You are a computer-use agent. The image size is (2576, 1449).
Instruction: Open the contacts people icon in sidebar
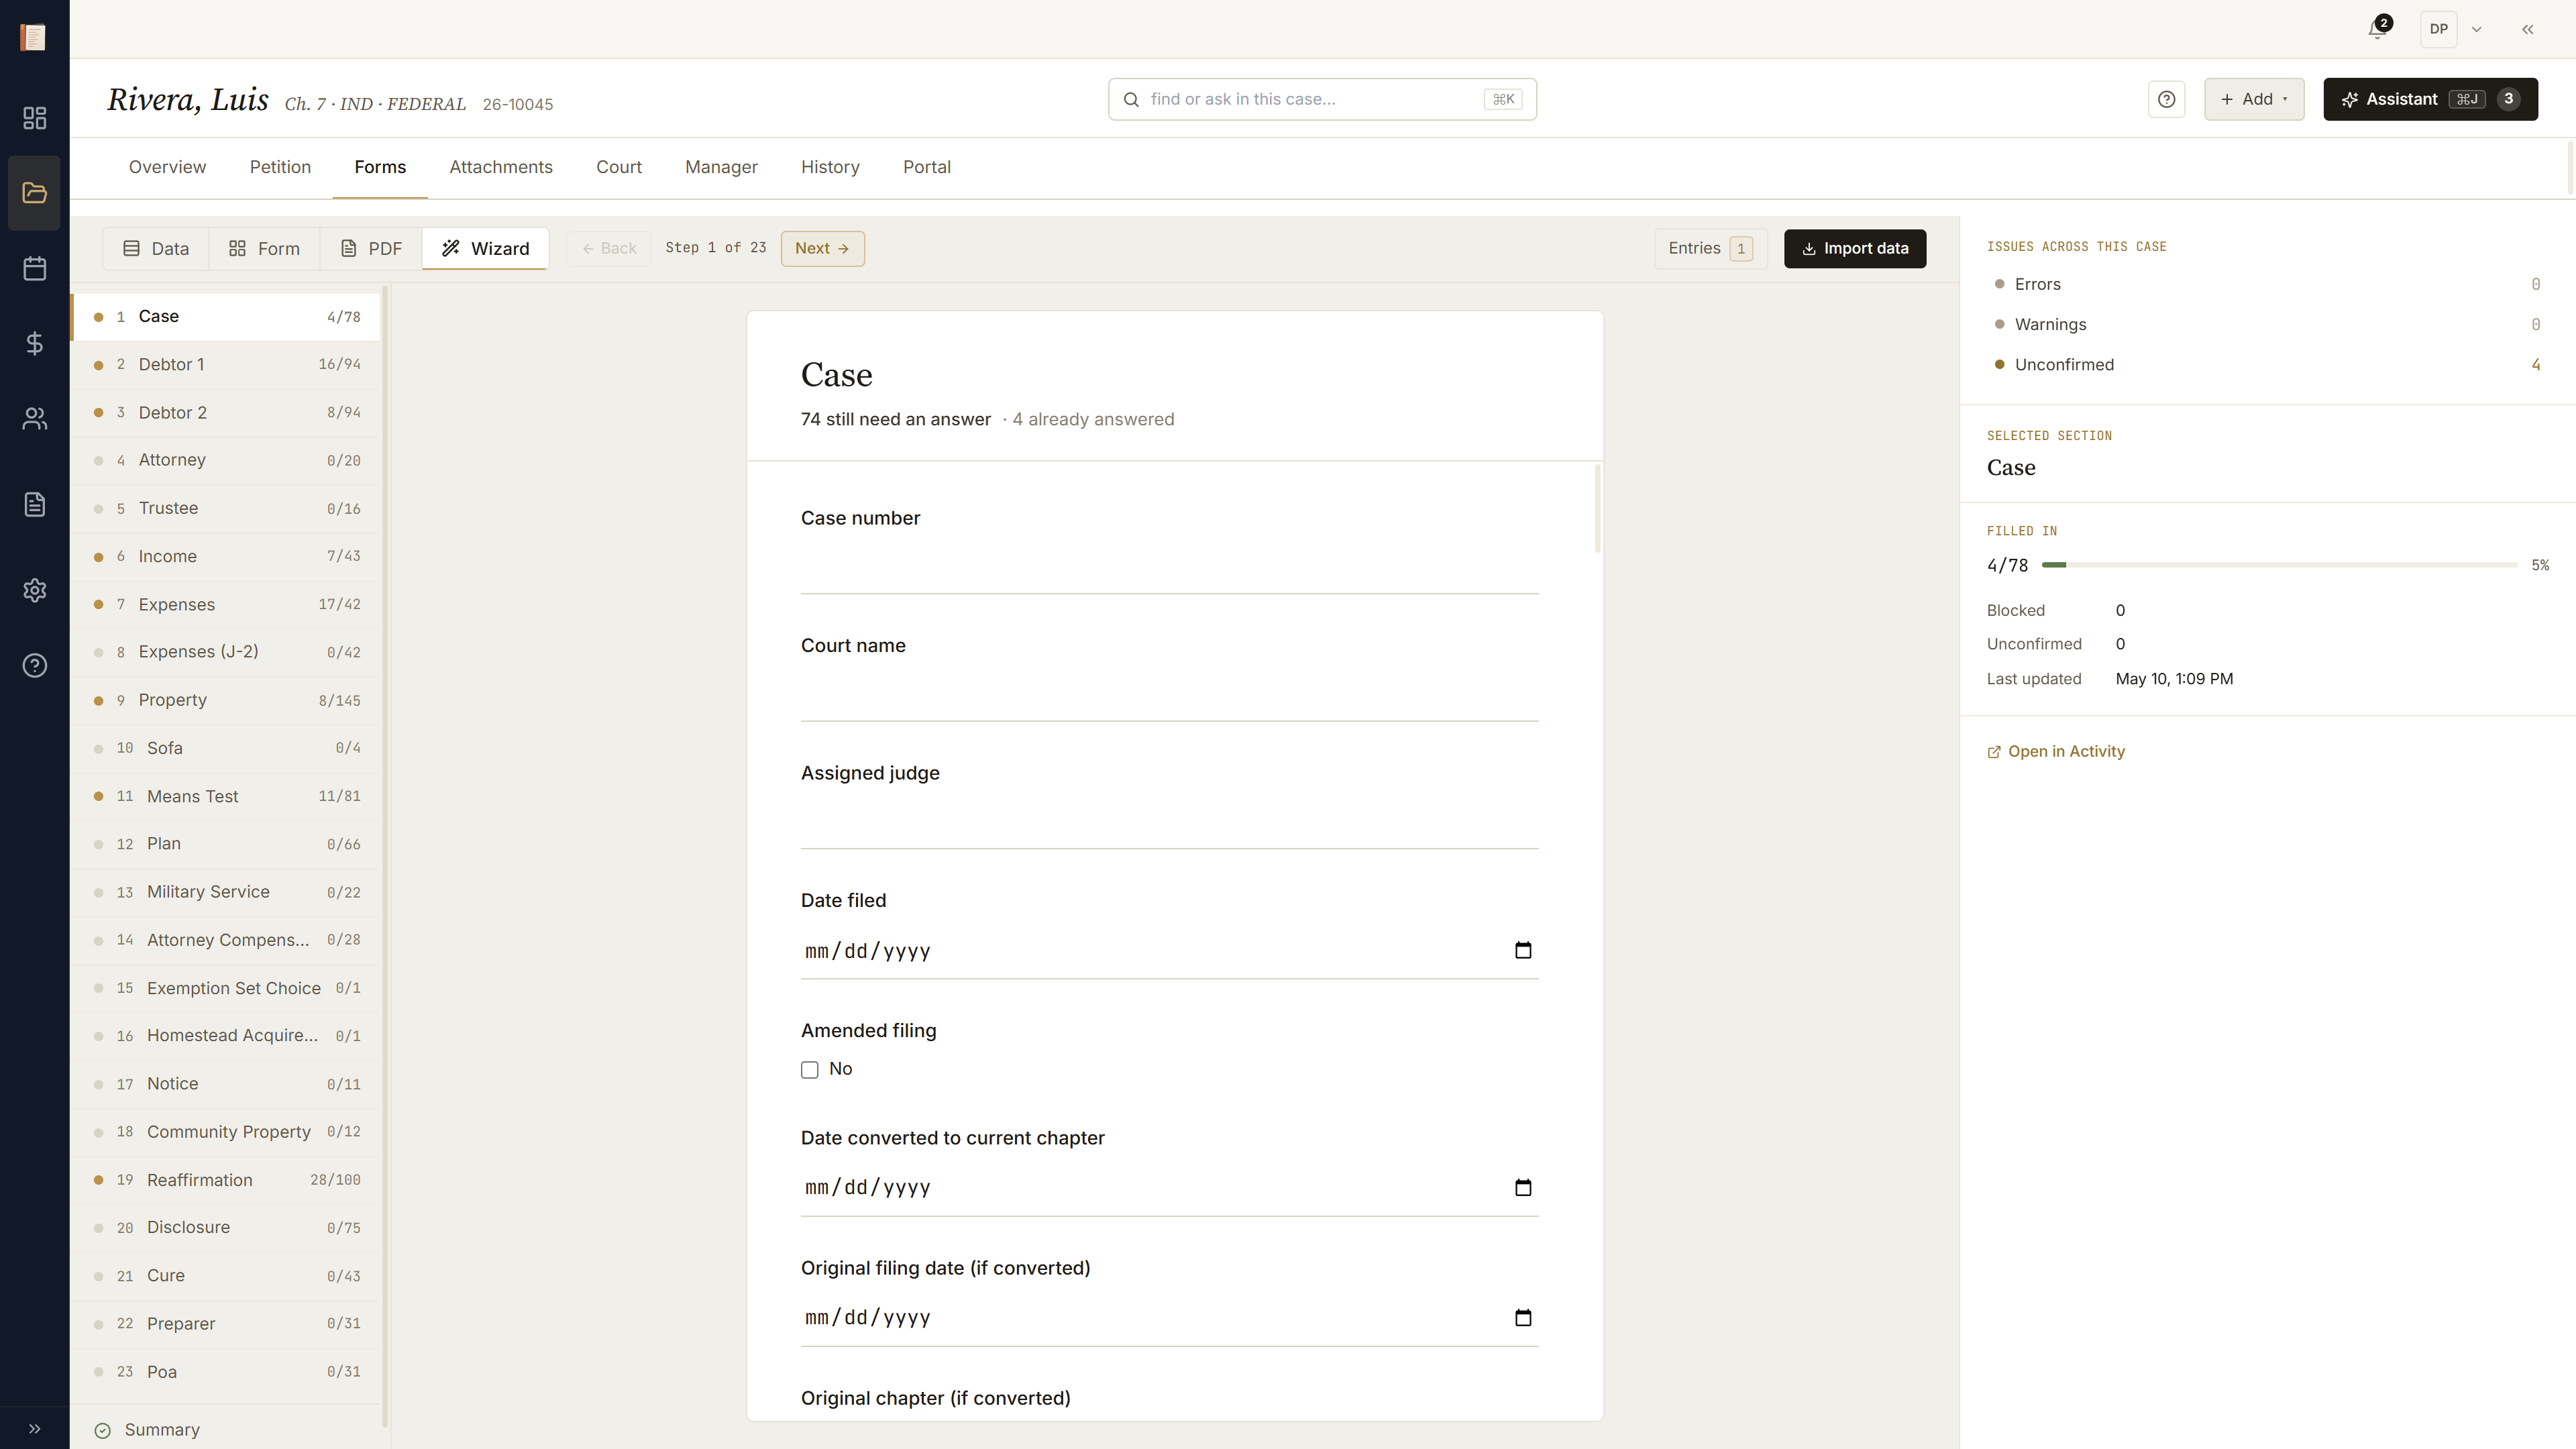point(34,418)
